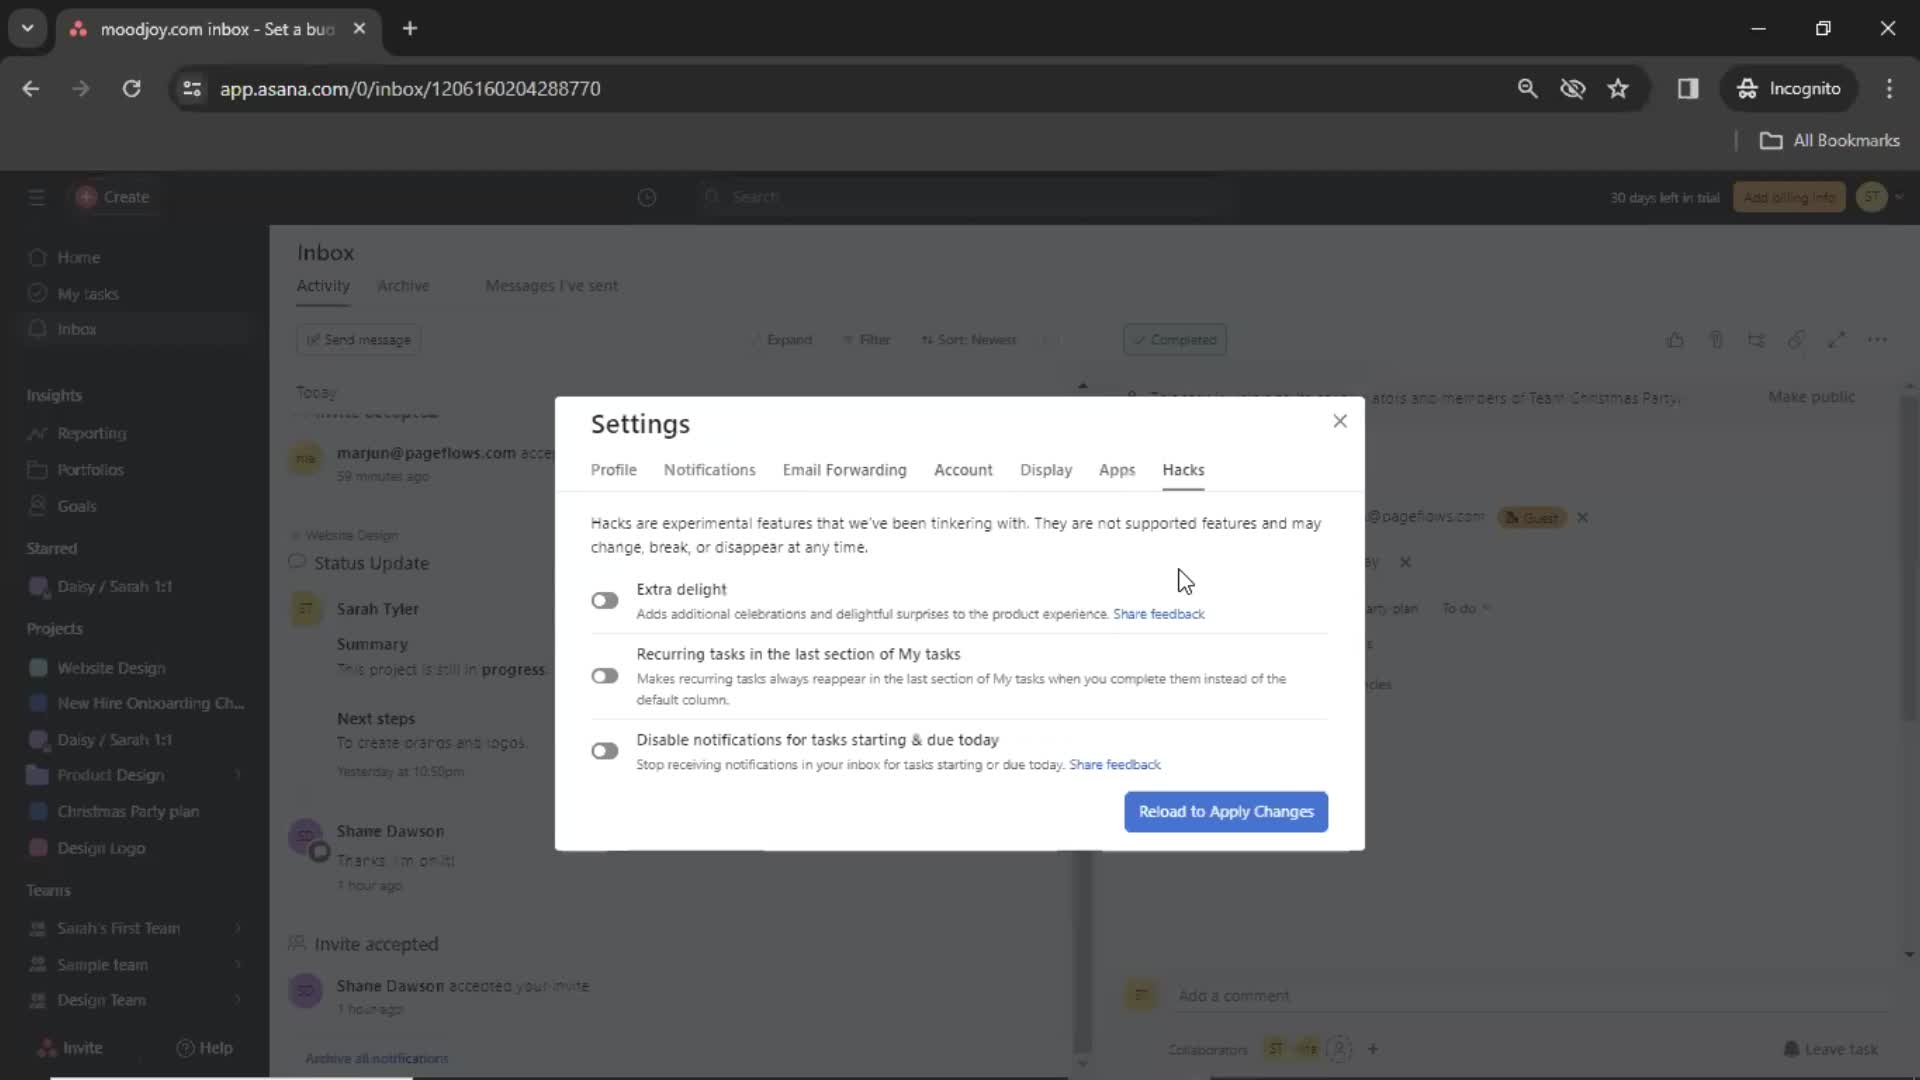Open Christmas Party plan project
Screen dimensions: 1920x1080
[128, 811]
